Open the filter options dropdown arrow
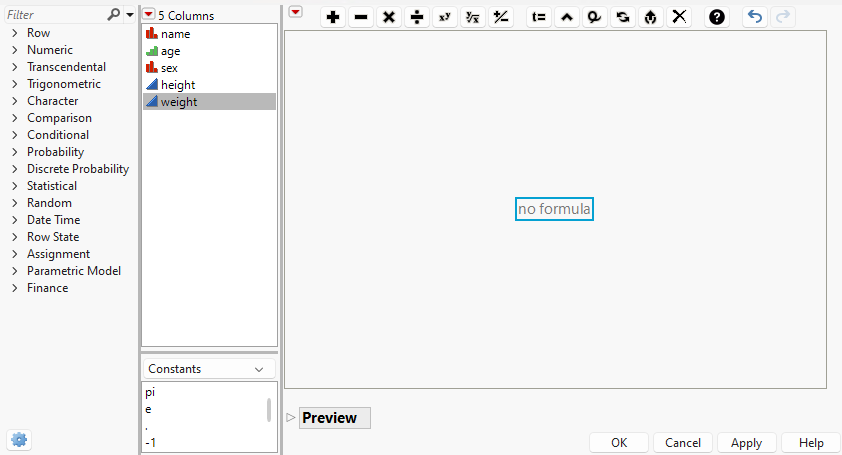Screen dimensions: 842x455 coord(129,15)
